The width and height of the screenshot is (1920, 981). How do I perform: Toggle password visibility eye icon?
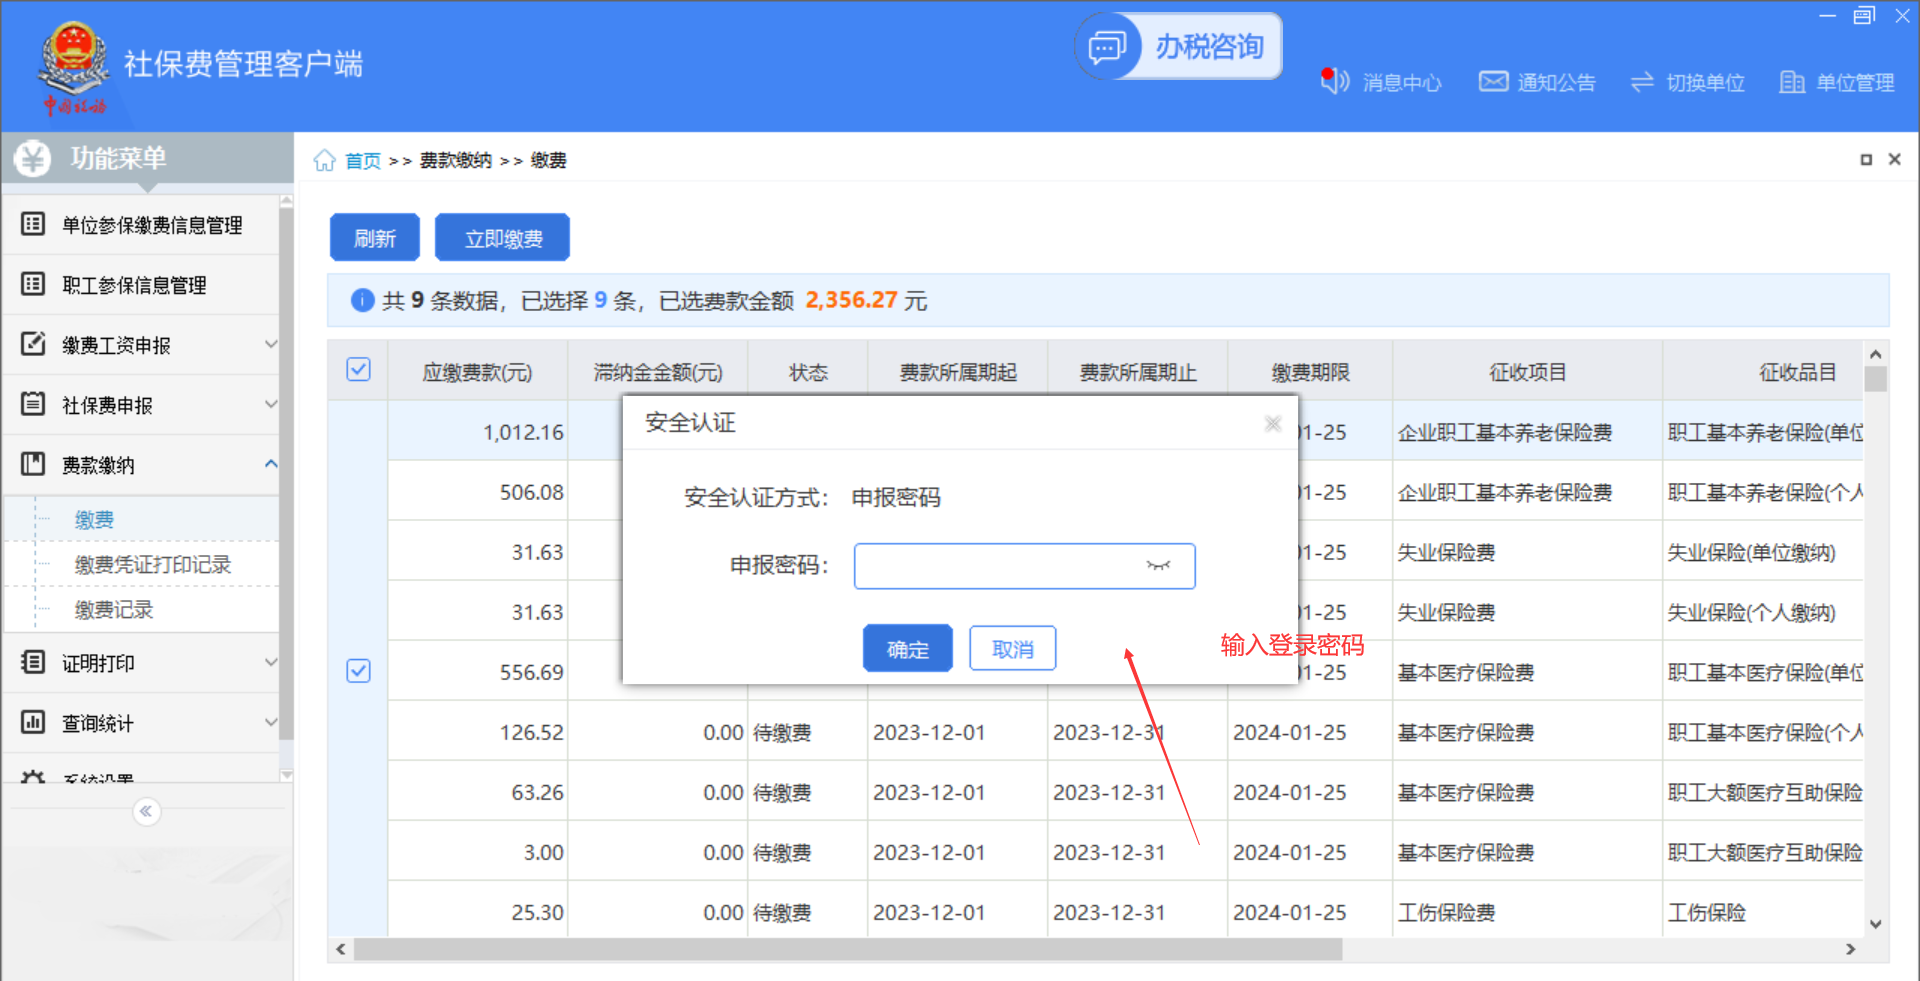click(x=1158, y=566)
